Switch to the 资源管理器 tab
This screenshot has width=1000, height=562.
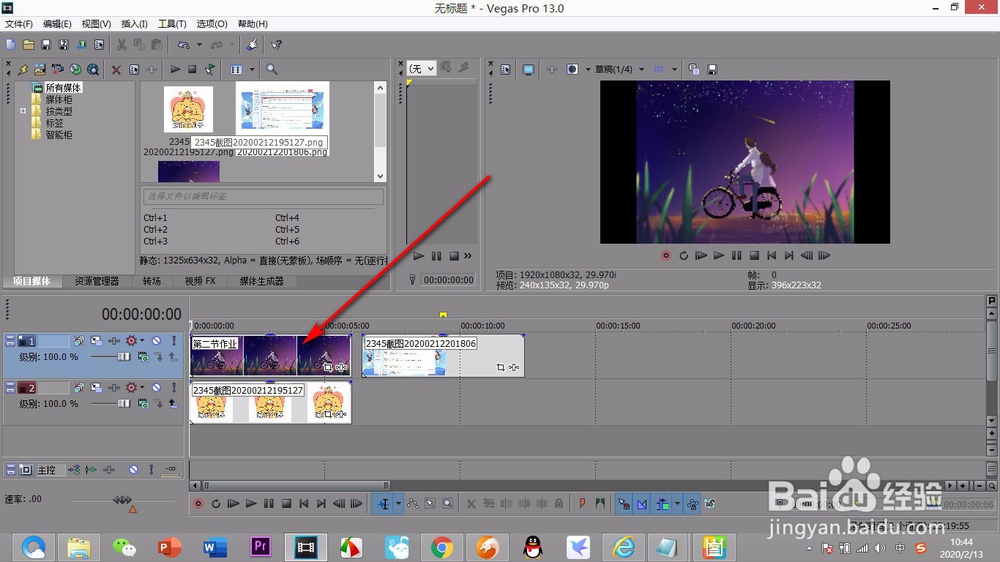(x=96, y=281)
